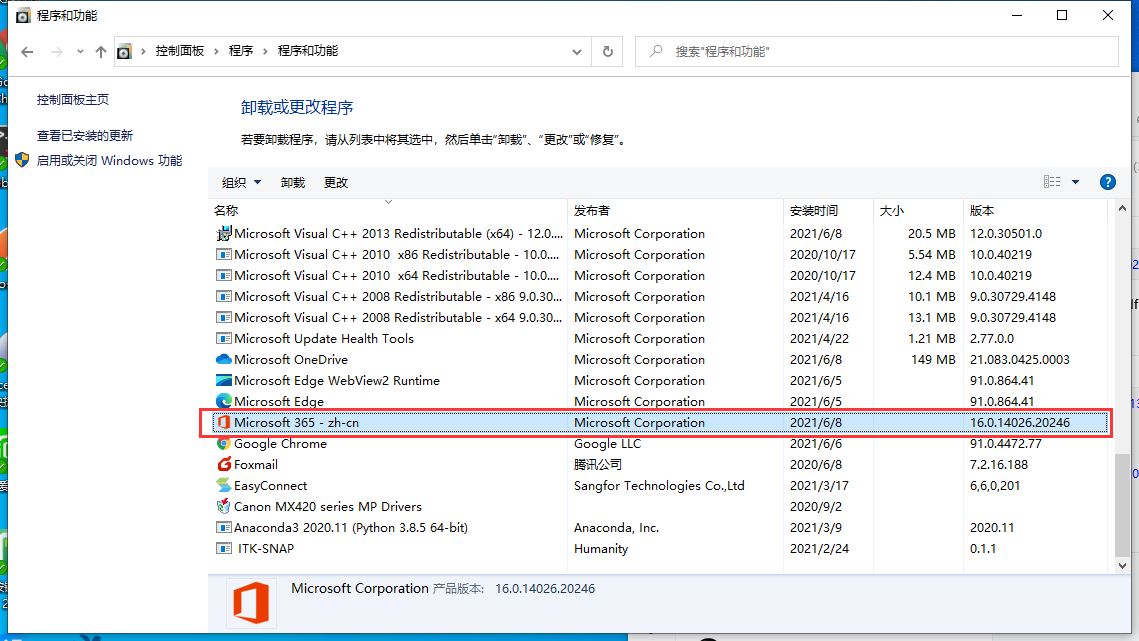Click the vertical scrollbar thumb
1139x641 pixels.
pyautogui.click(x=1122, y=505)
